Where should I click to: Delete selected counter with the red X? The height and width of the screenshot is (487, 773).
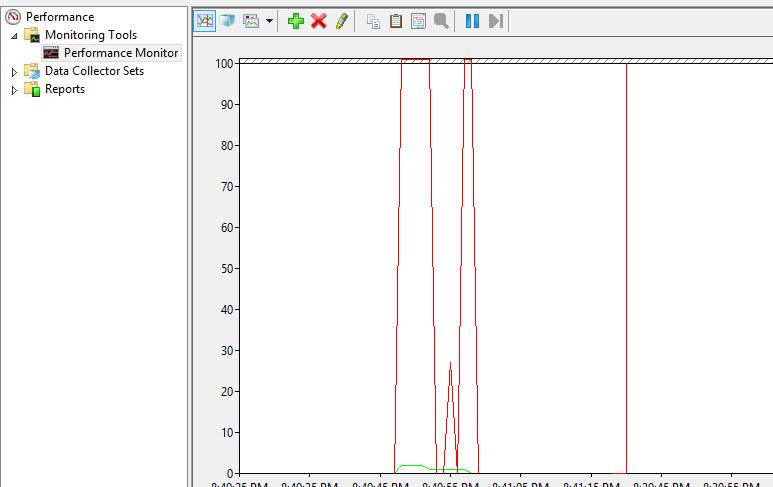point(319,21)
